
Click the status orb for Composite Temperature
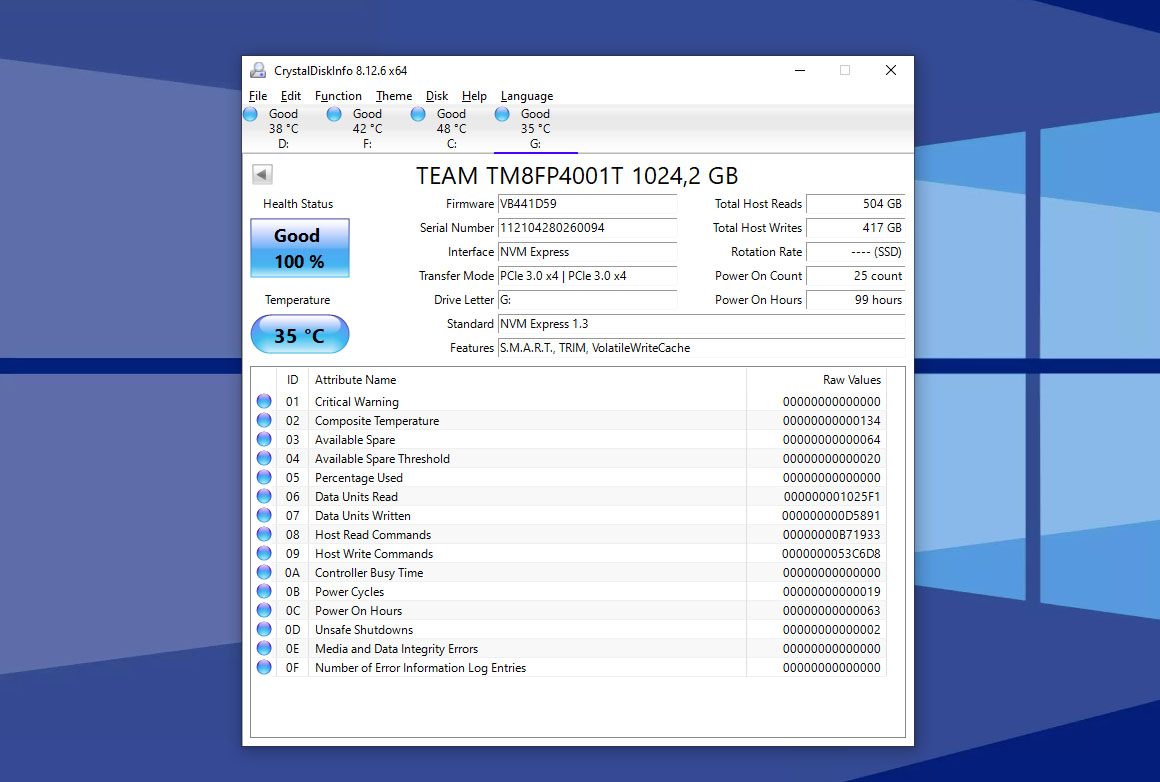click(x=264, y=420)
